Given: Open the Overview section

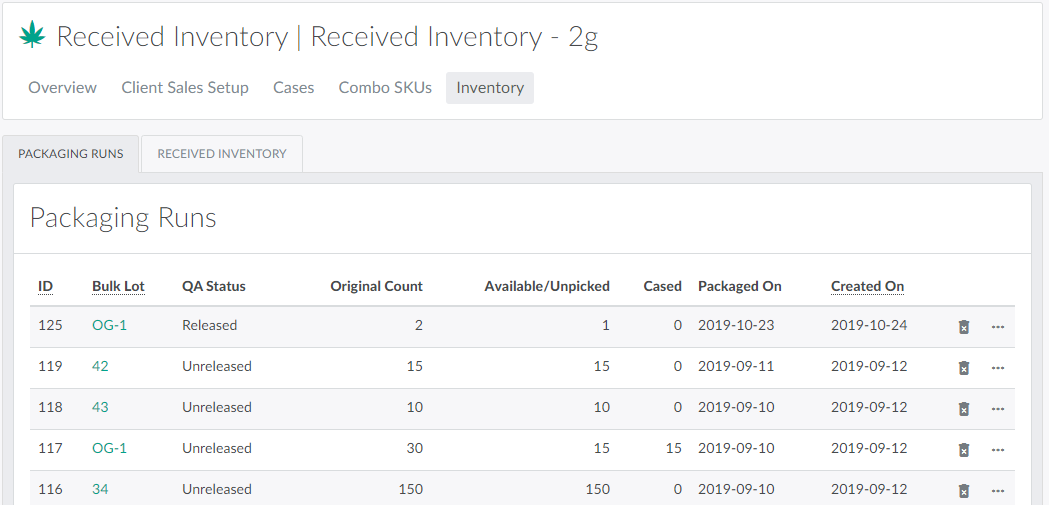Looking at the screenshot, I should [62, 88].
